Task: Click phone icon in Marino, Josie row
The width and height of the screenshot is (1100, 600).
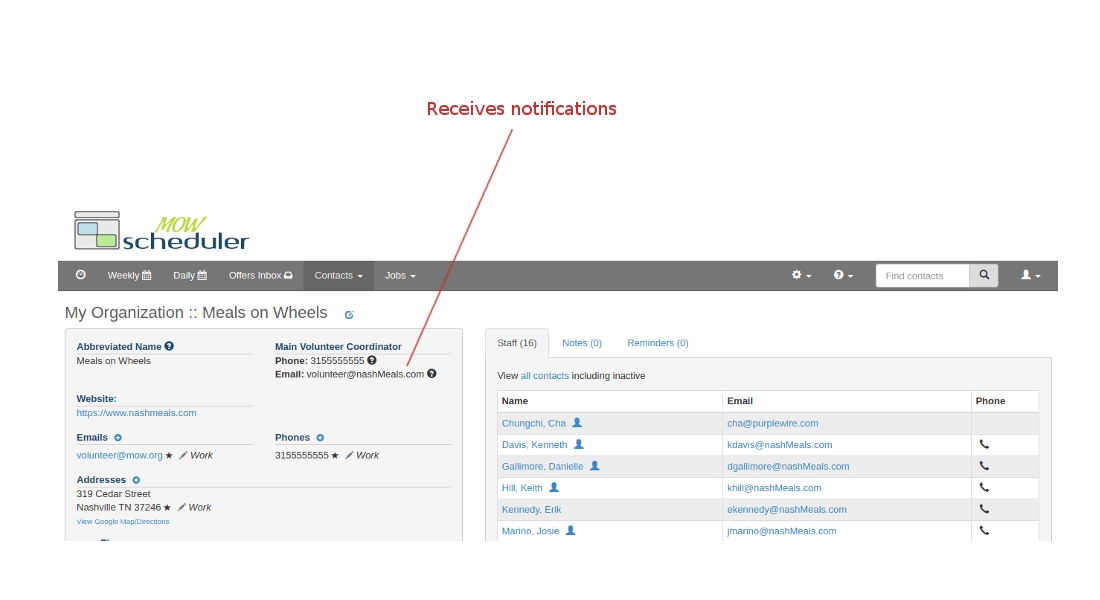Action: 984,531
